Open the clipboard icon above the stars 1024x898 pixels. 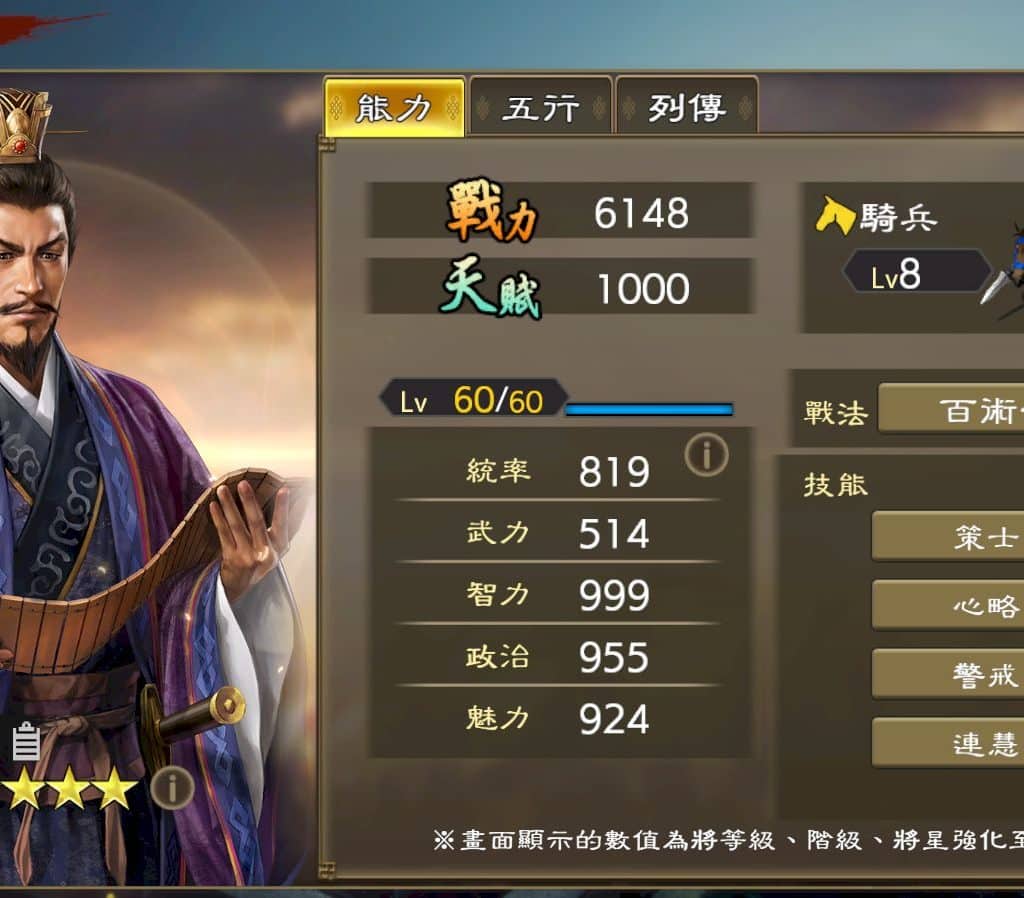coord(26,741)
